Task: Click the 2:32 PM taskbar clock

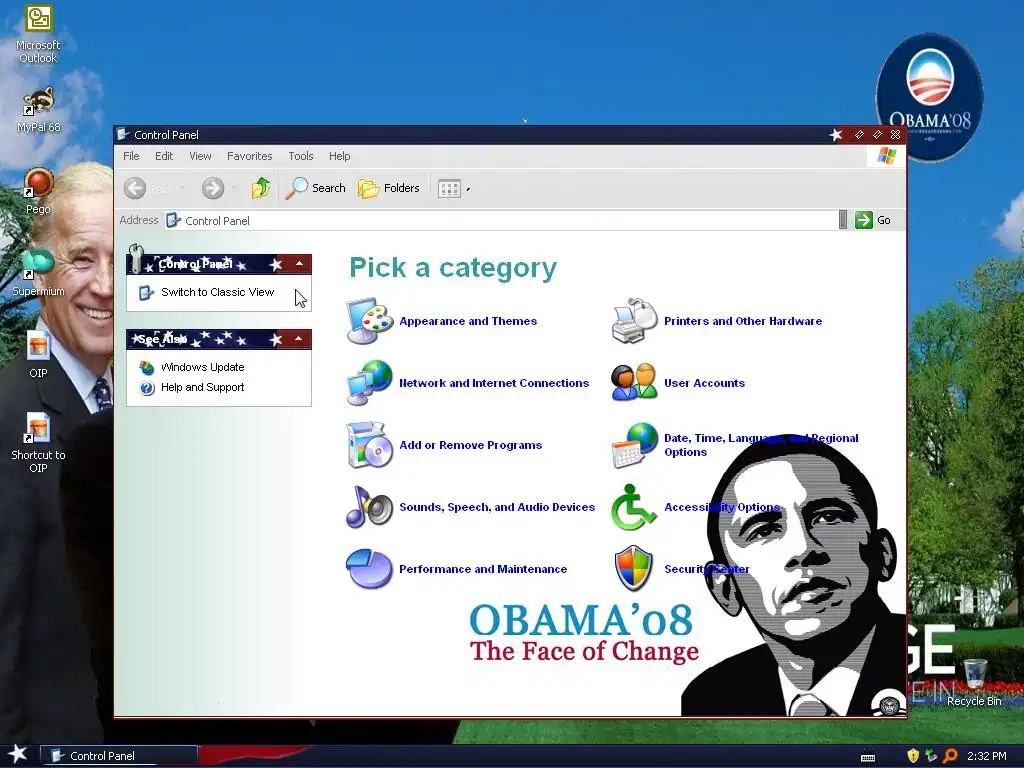Action: point(987,756)
